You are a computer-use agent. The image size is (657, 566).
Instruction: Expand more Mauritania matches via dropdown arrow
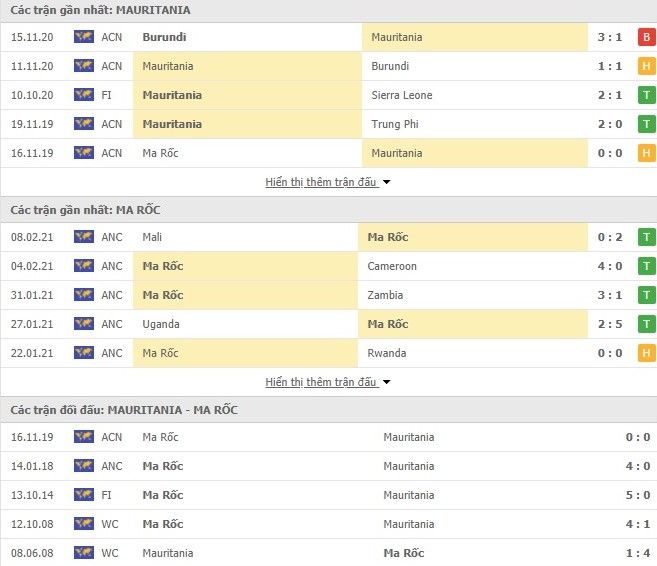[x=387, y=183]
